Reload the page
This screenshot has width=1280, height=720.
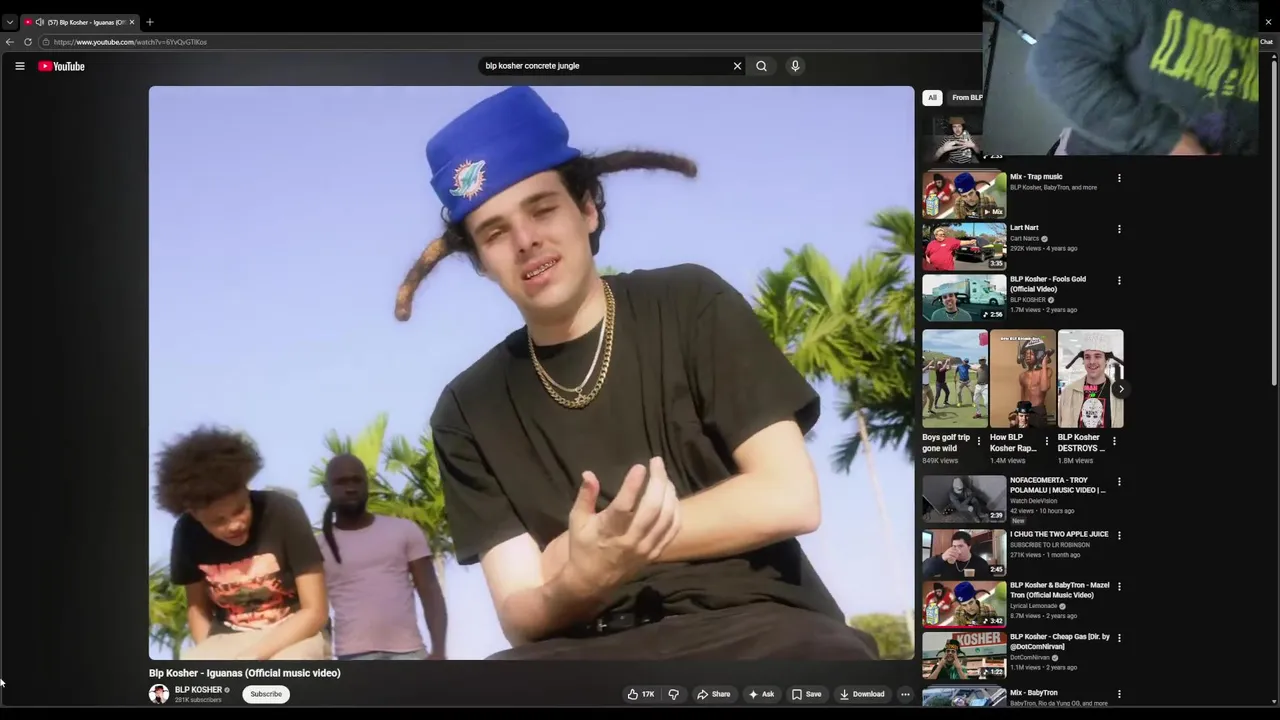28,42
